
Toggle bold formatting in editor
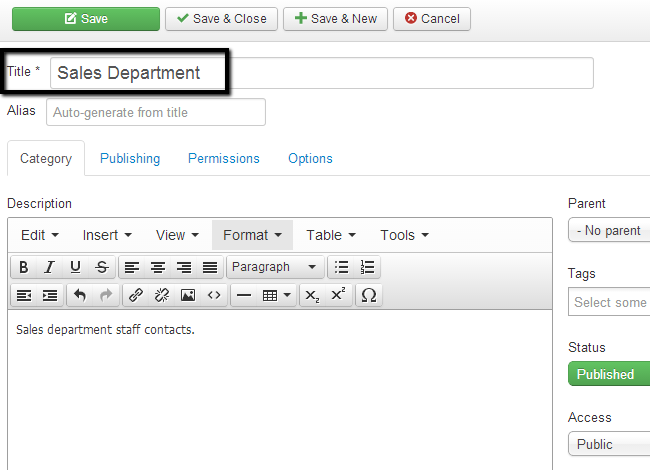[23, 267]
